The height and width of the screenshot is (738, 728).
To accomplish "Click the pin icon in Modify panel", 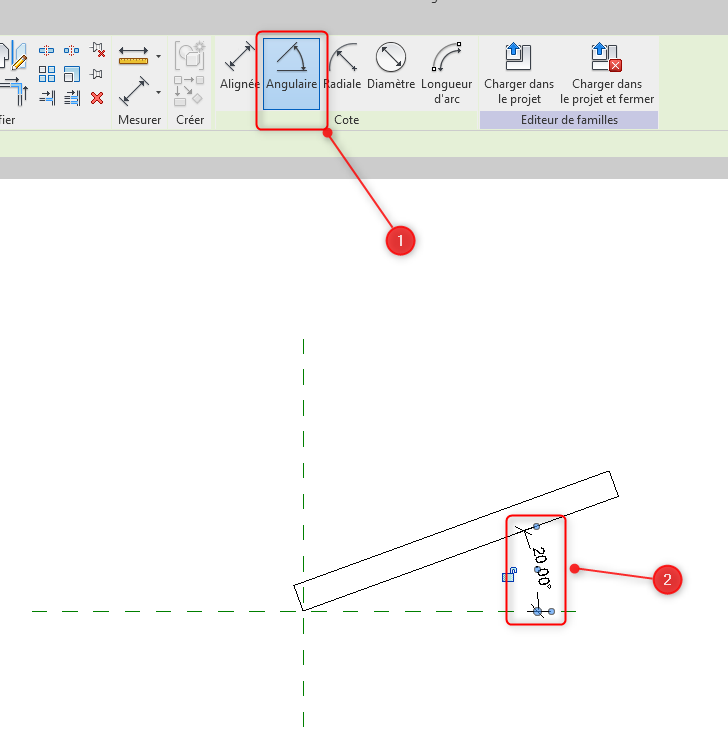I will (x=97, y=74).
